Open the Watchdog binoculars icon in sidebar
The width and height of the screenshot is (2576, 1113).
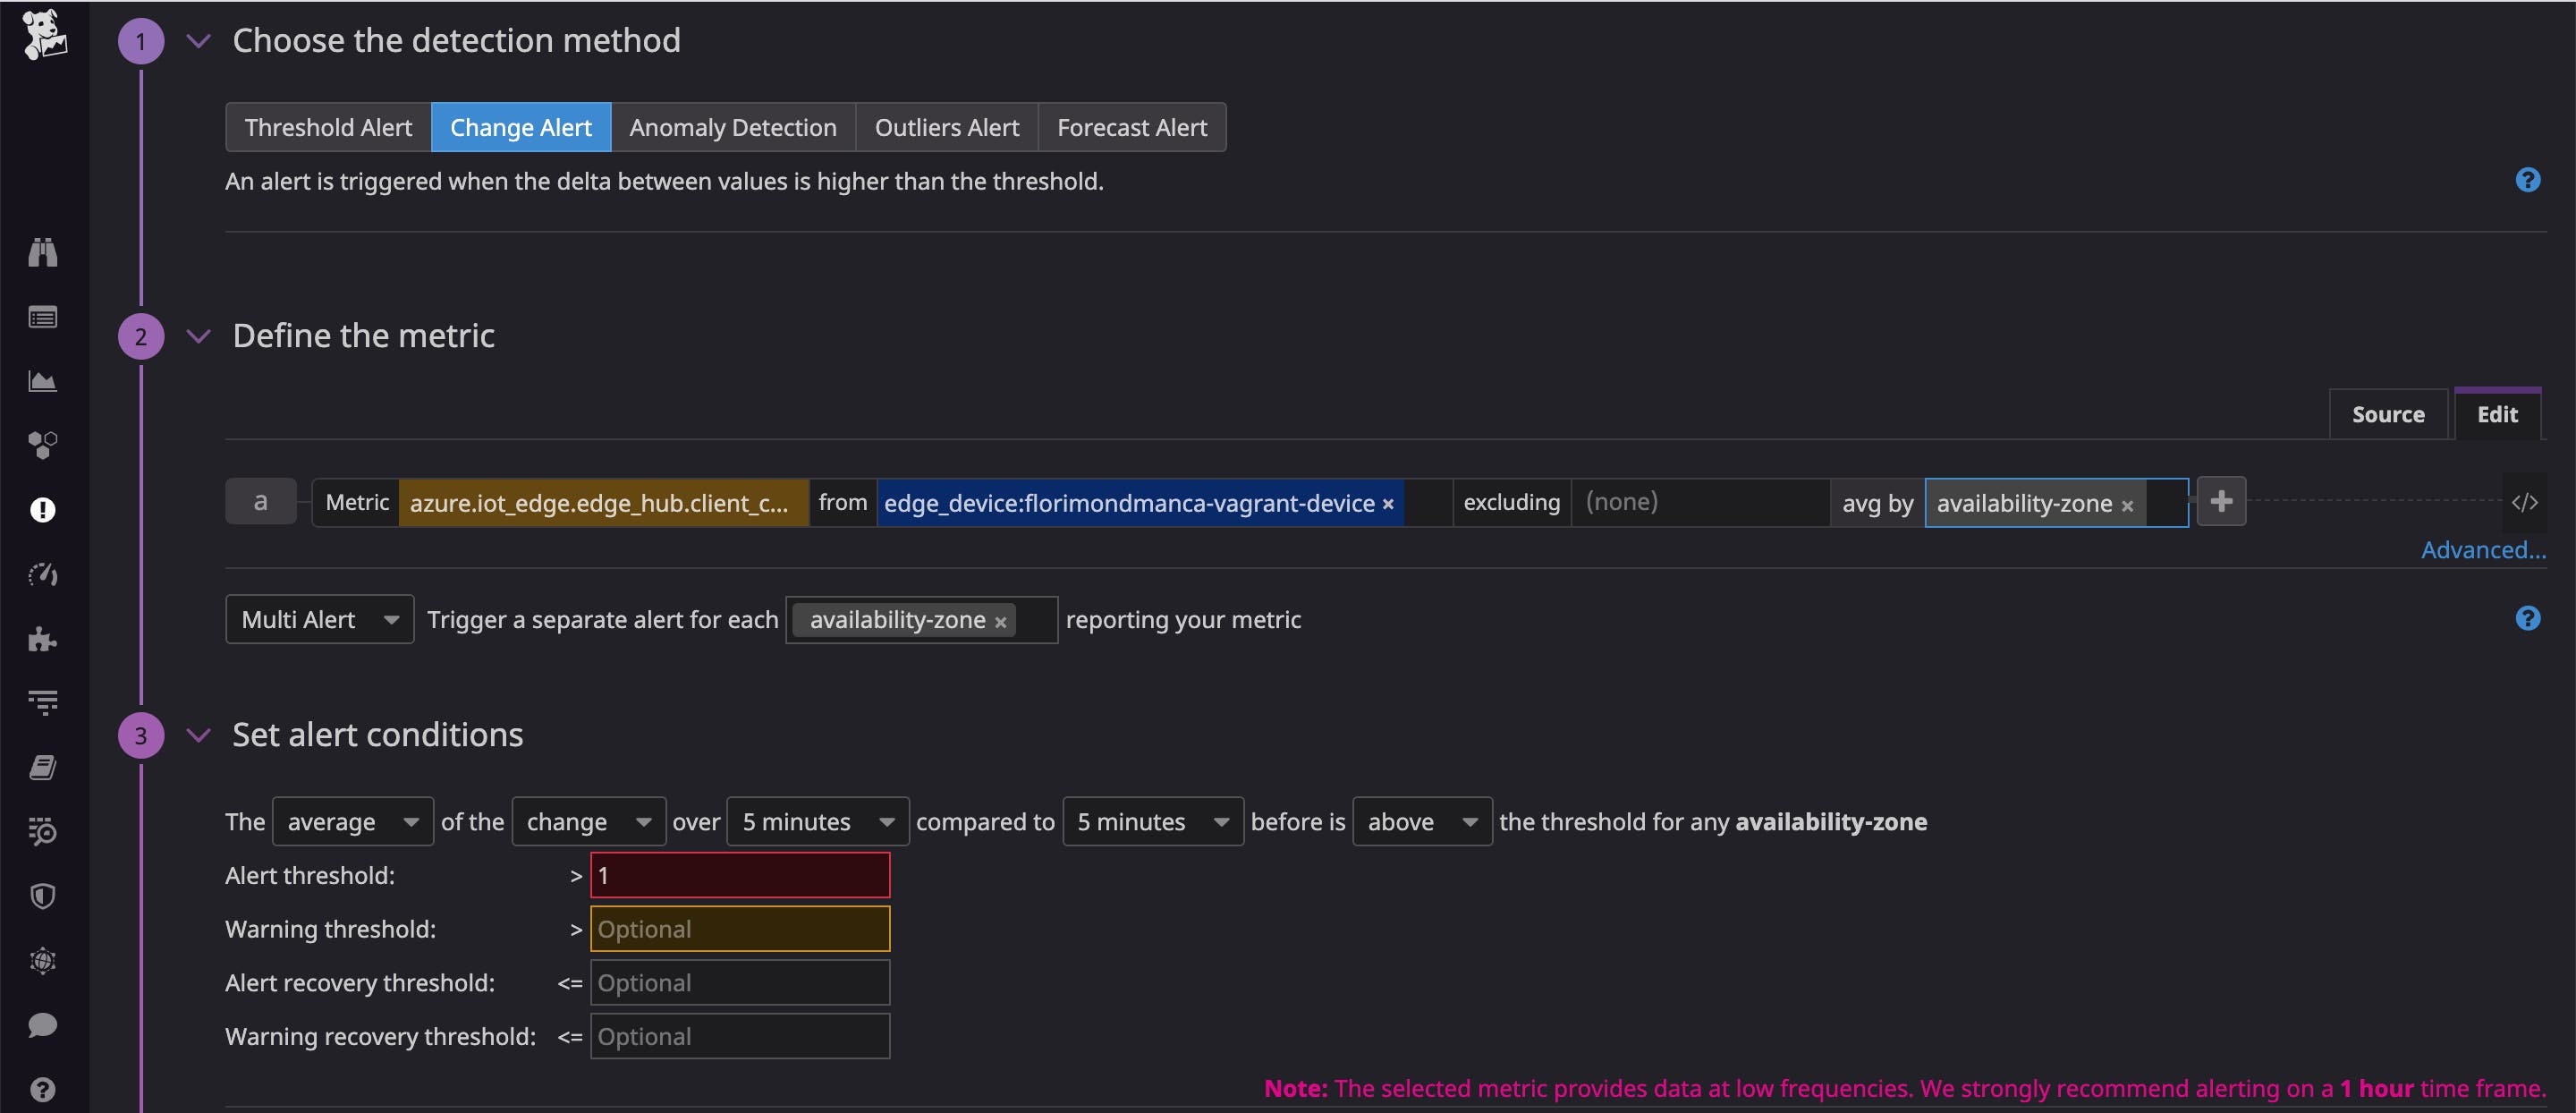[42, 252]
